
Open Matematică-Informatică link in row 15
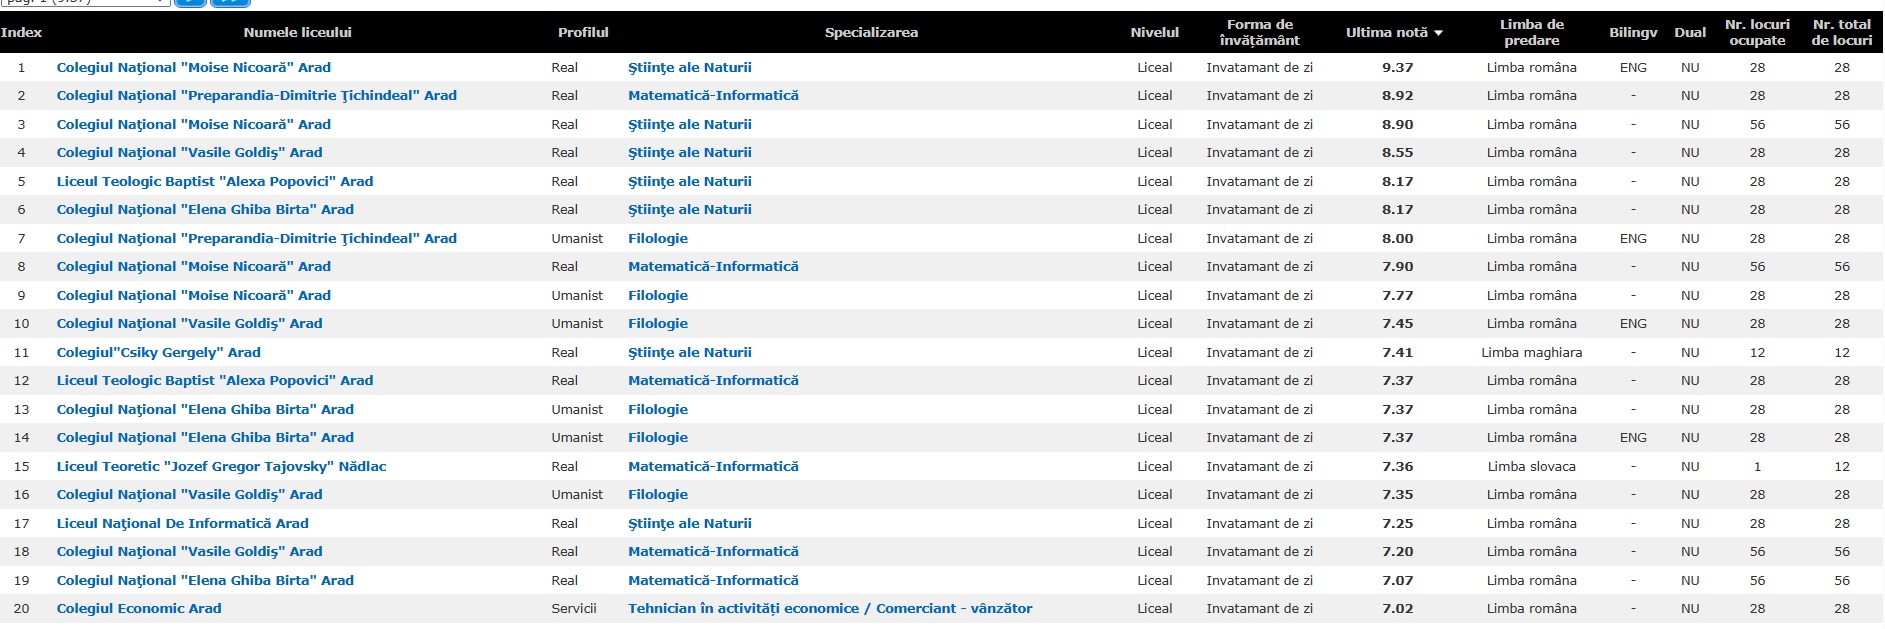(713, 466)
